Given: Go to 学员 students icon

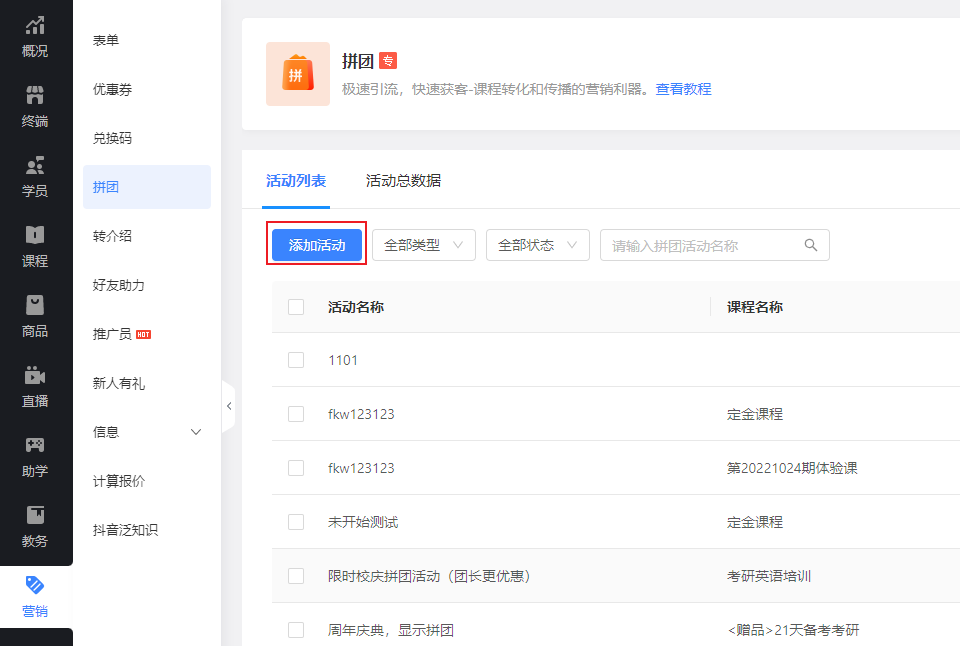Looking at the screenshot, I should click(x=35, y=165).
